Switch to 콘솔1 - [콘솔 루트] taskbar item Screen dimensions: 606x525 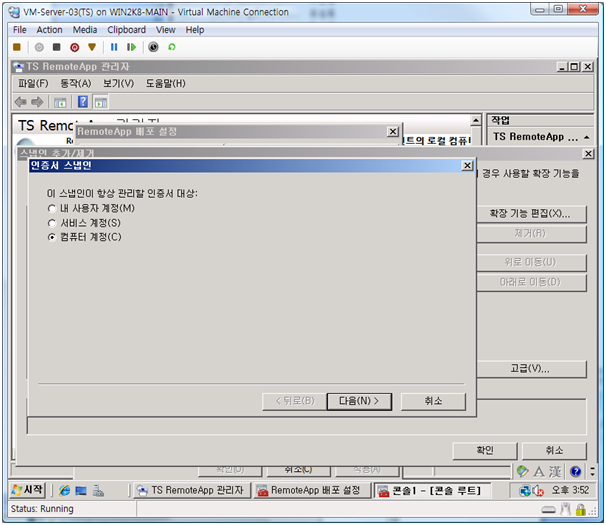[x=432, y=491]
